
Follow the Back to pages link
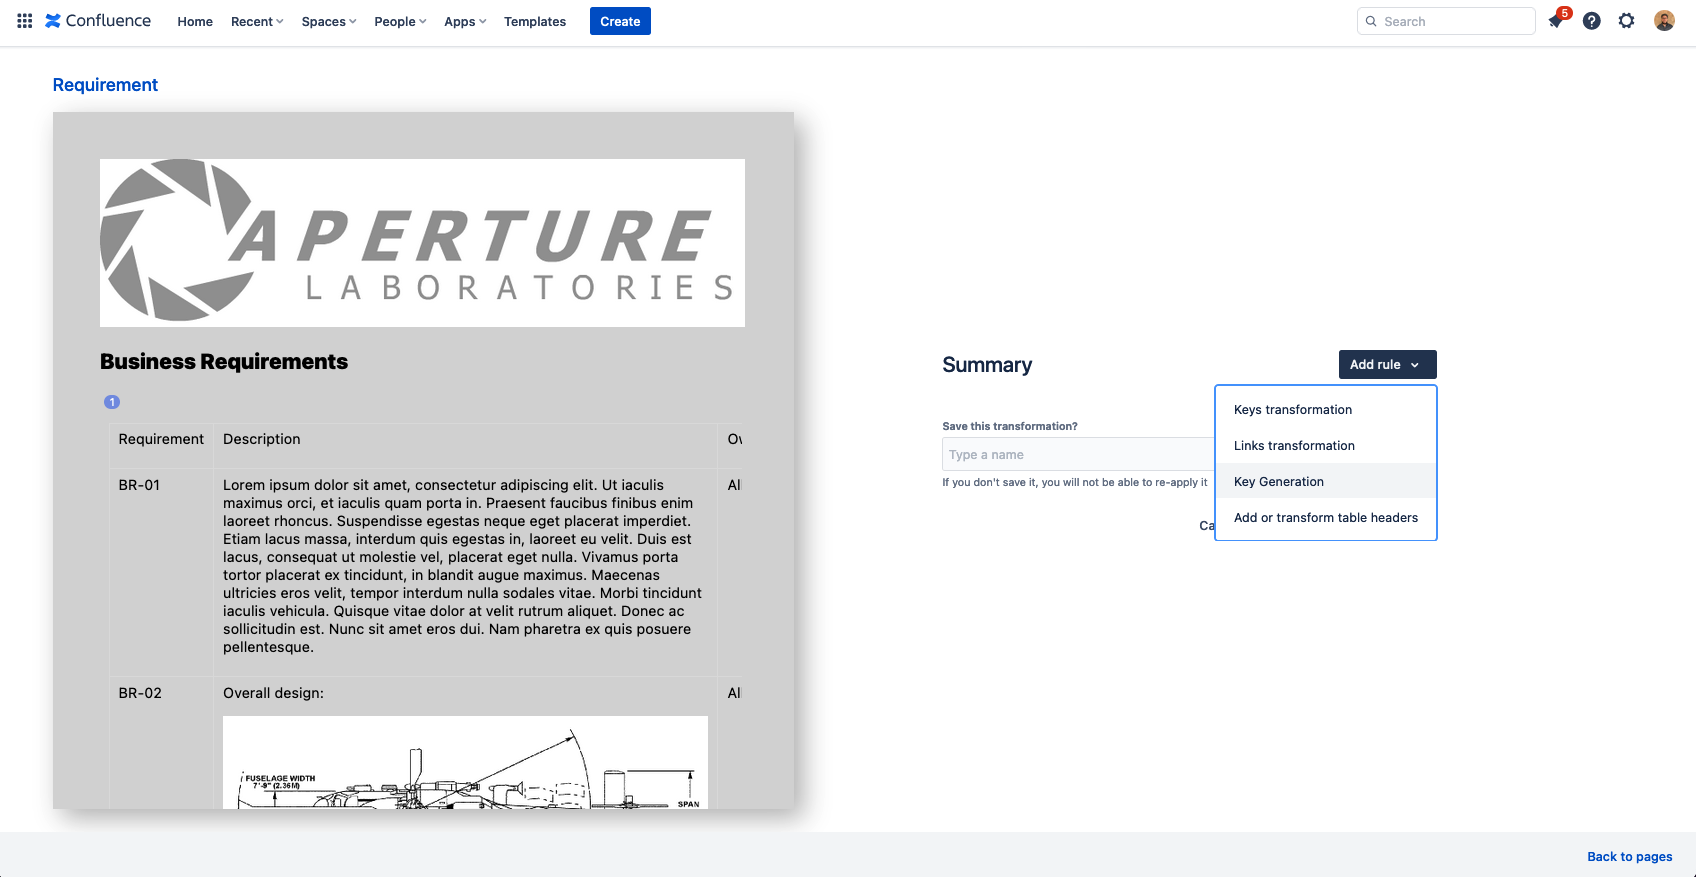(1629, 857)
